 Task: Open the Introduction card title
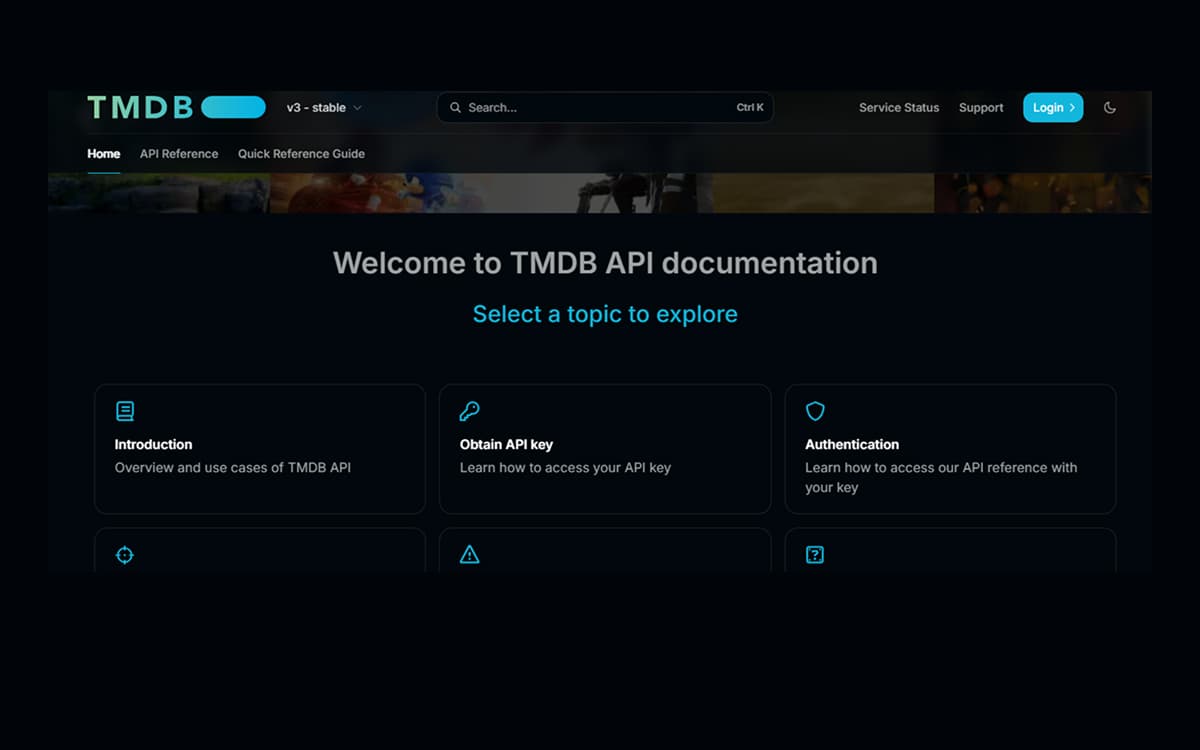153,444
